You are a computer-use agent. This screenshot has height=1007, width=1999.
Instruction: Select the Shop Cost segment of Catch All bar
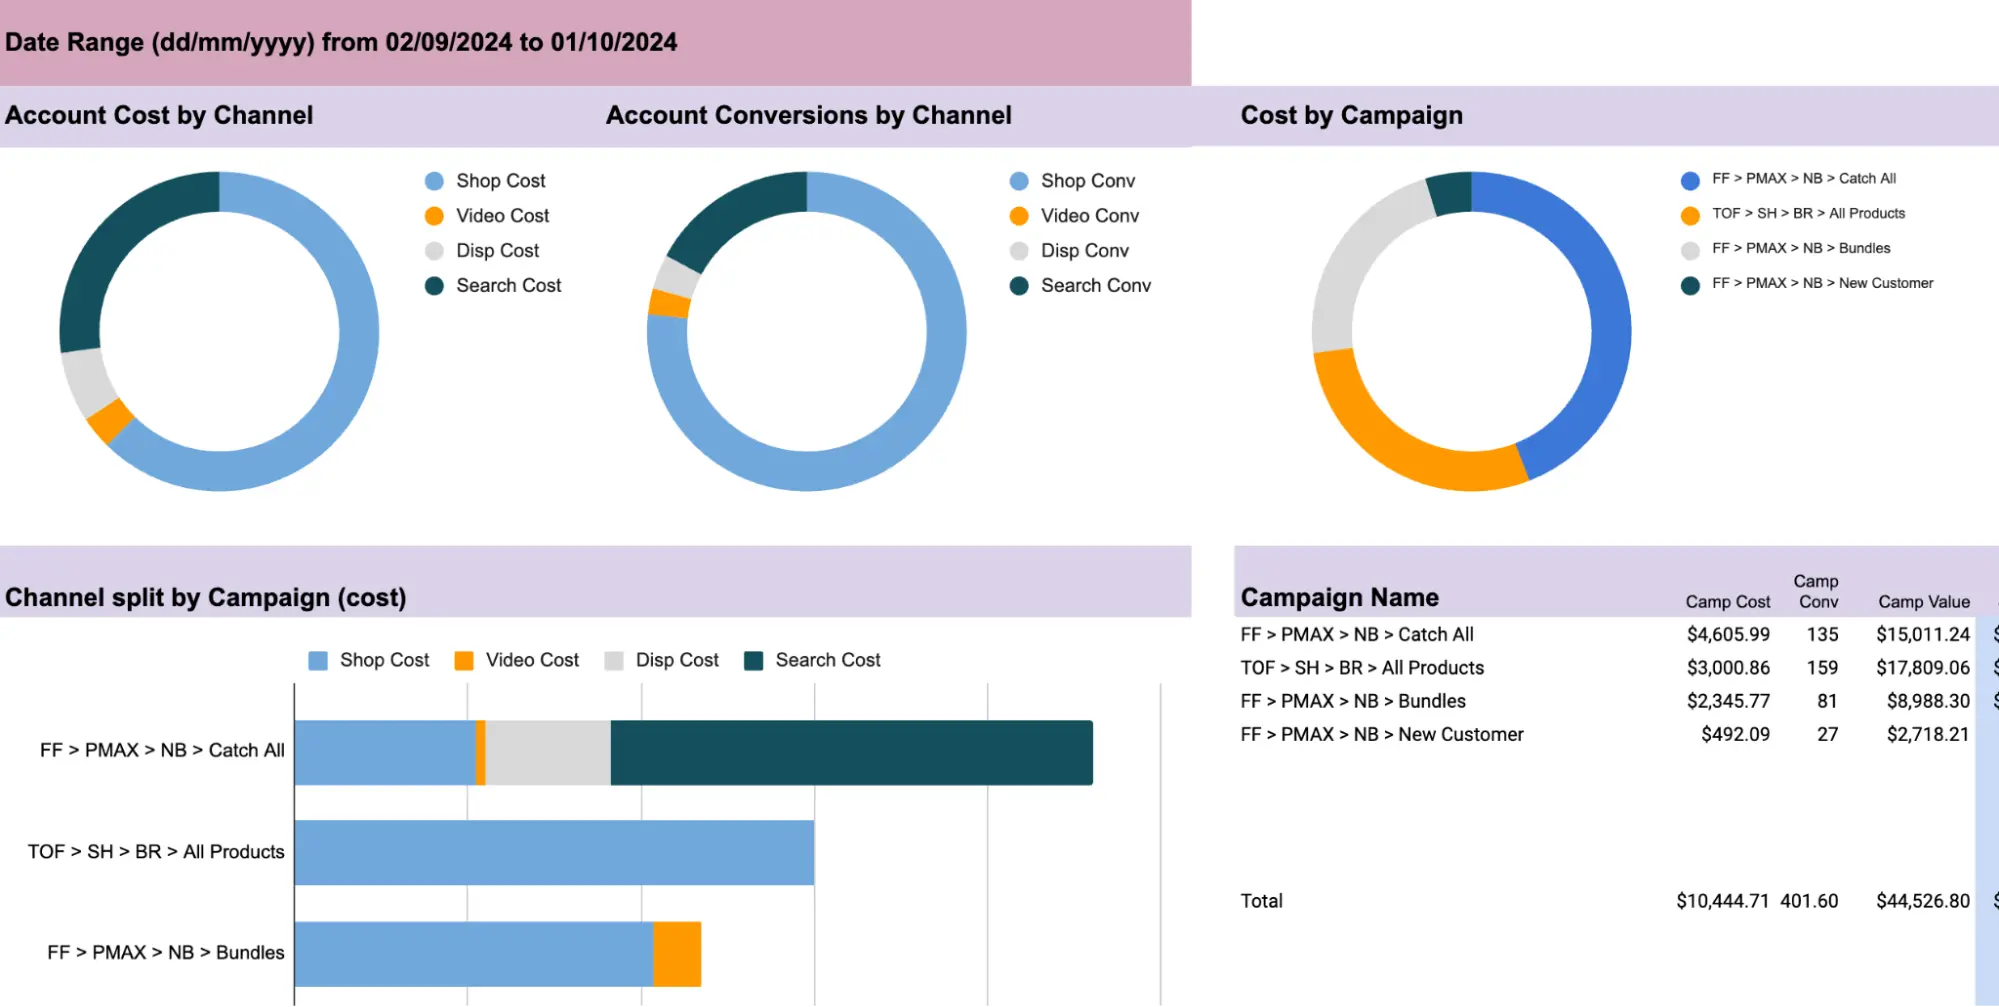(x=385, y=752)
